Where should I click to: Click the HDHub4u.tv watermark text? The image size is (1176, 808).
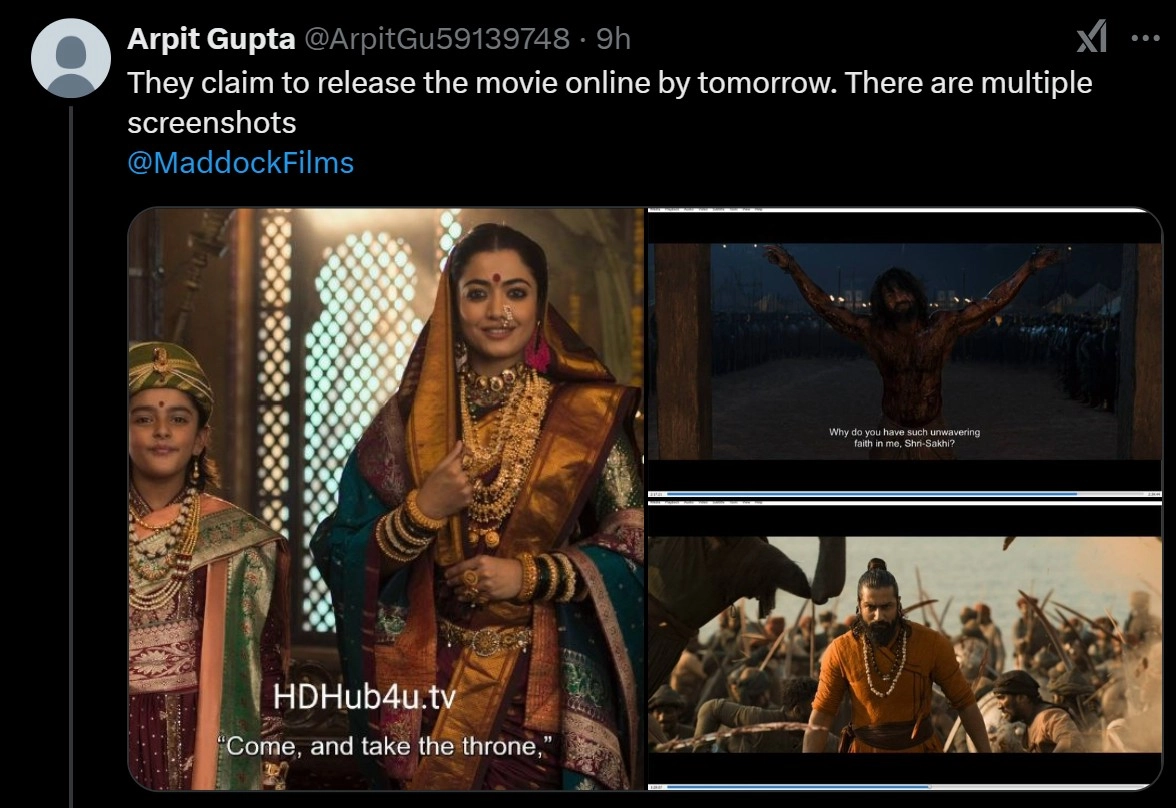pyautogui.click(x=364, y=696)
